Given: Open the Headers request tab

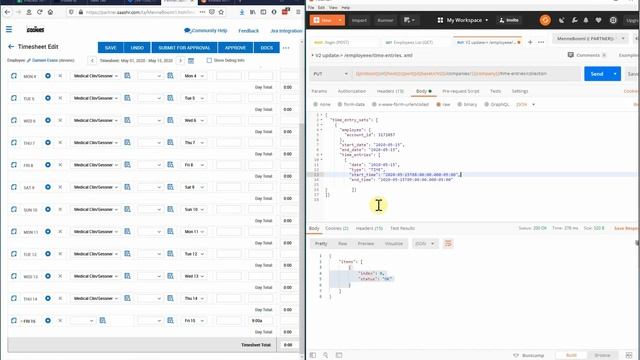Looking at the screenshot, I should [390, 91].
